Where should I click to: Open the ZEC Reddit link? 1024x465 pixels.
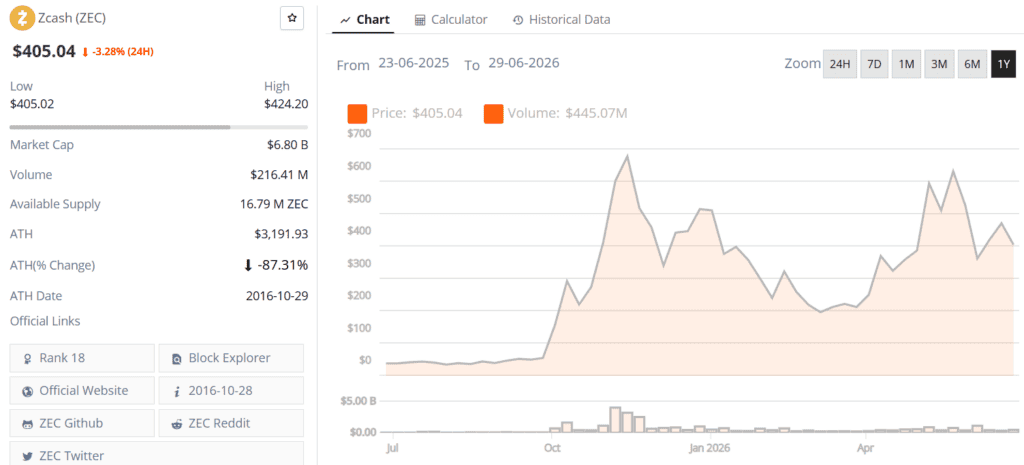point(231,423)
